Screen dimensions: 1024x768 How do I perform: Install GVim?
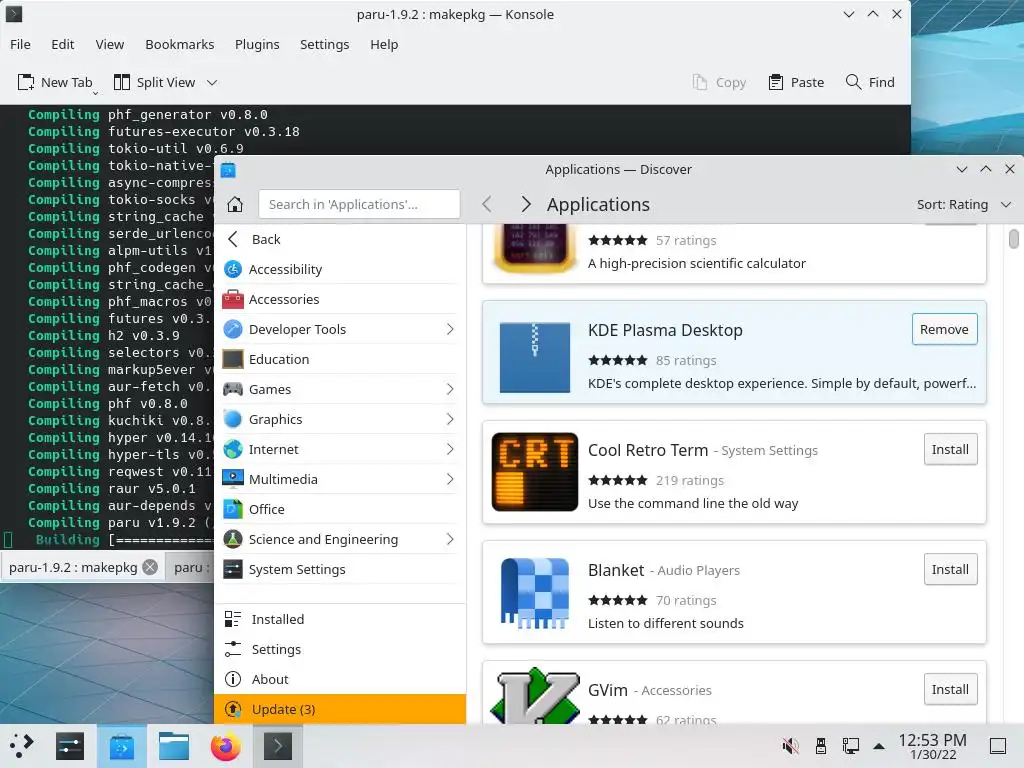pyautogui.click(x=950, y=690)
